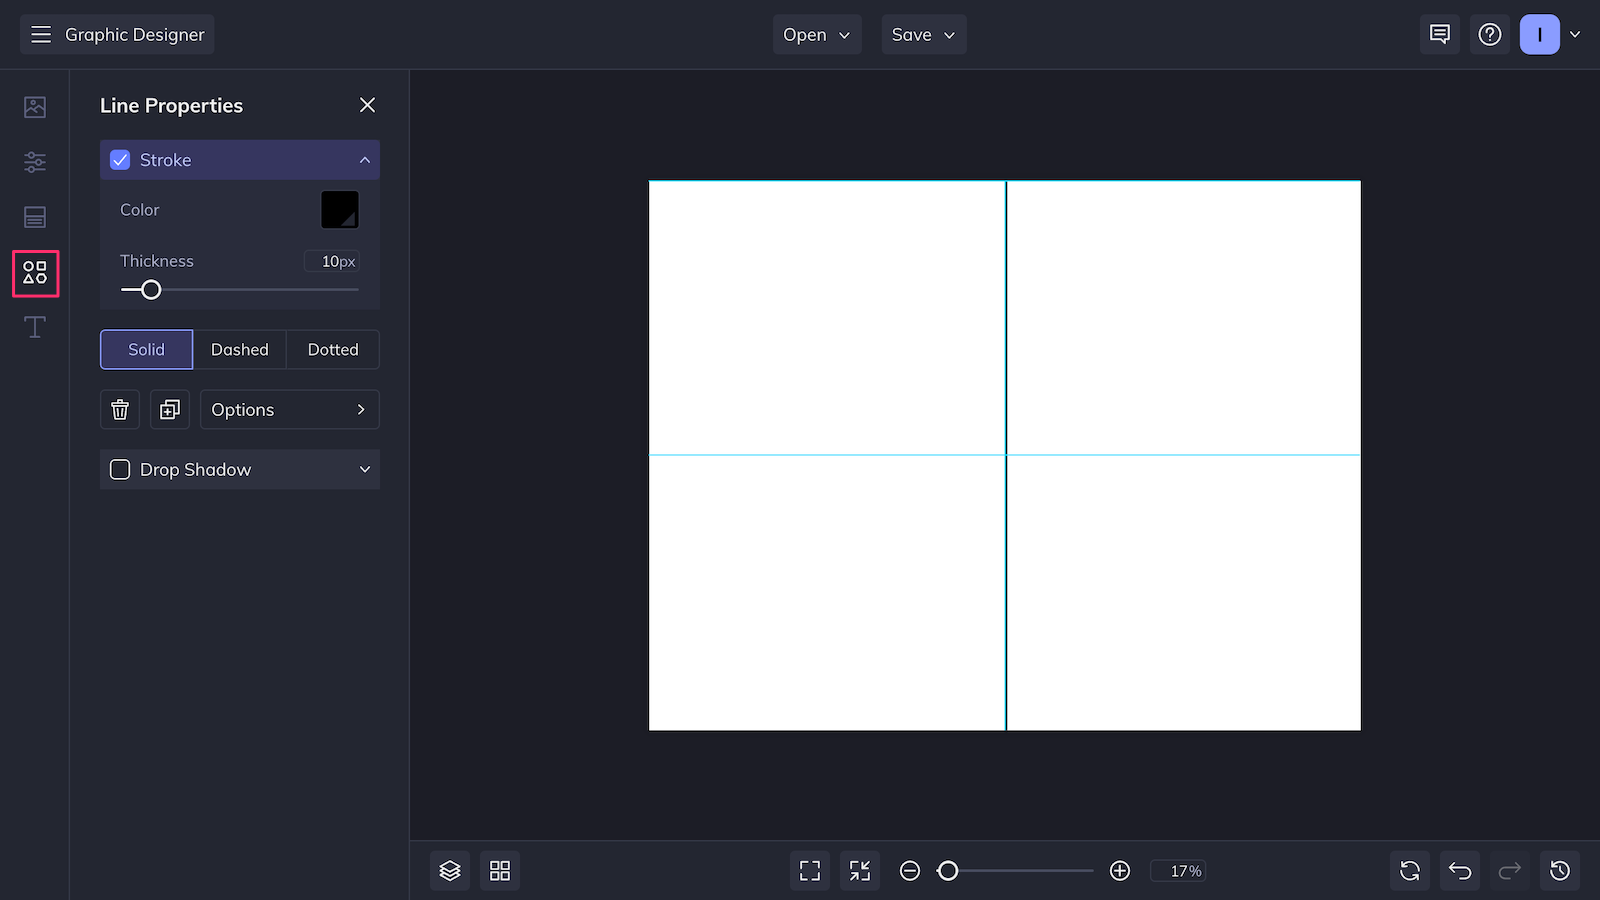The height and width of the screenshot is (900, 1600).
Task: Enable the Drop Shadow checkbox
Action: click(120, 470)
